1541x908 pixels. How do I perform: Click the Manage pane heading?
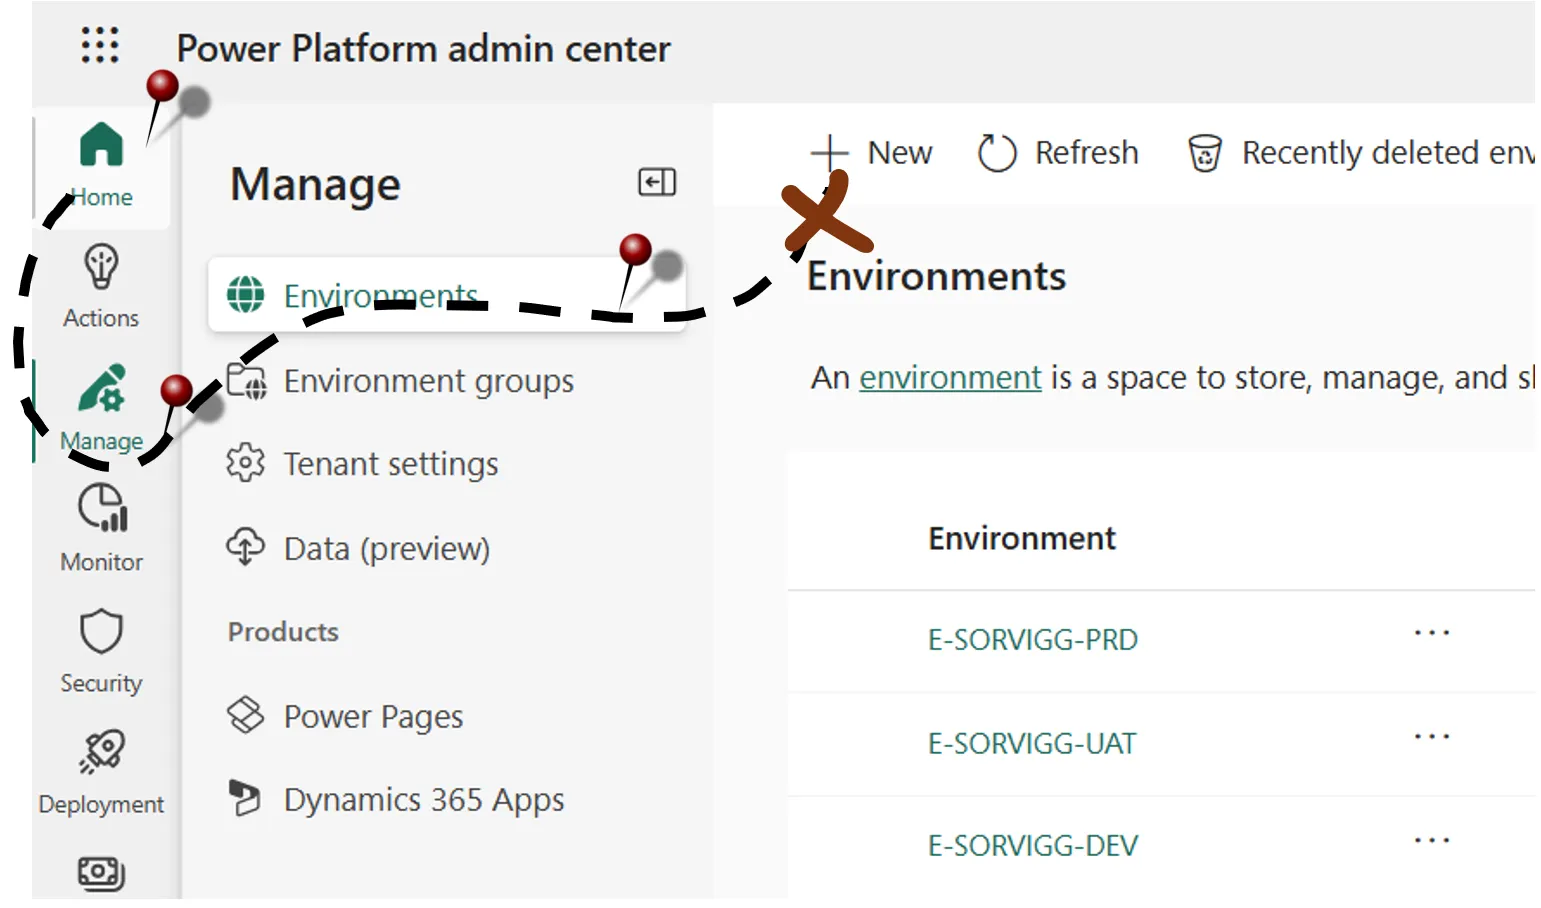click(315, 184)
